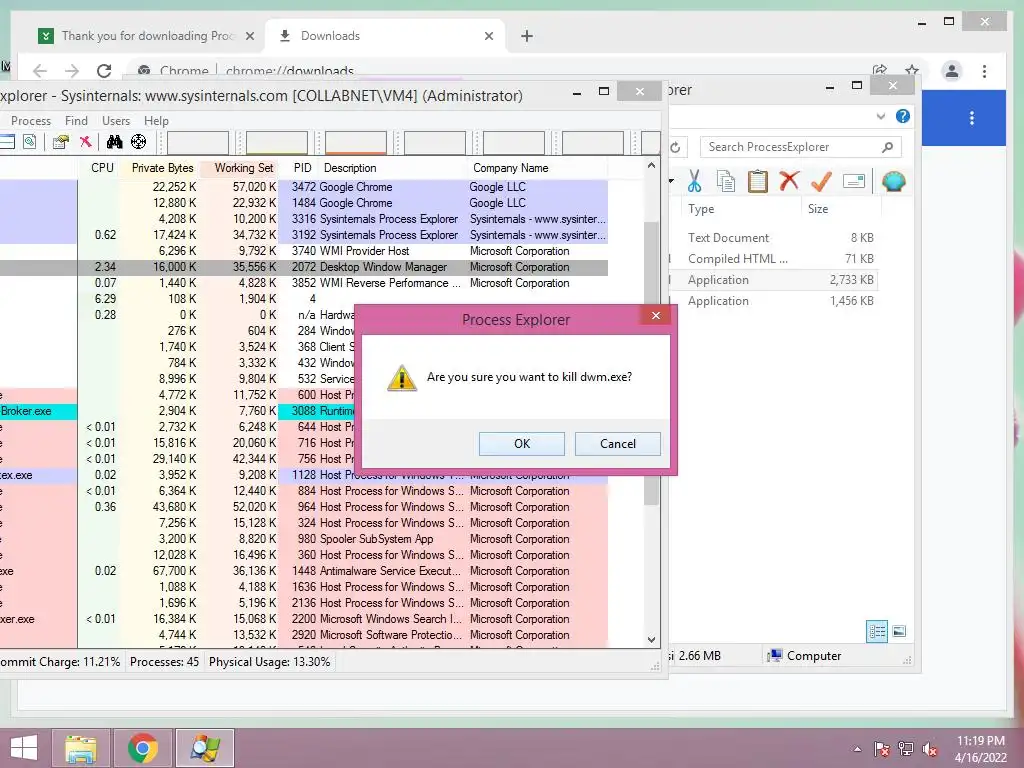Click Physical Usage status bar entry

[x=270, y=662]
